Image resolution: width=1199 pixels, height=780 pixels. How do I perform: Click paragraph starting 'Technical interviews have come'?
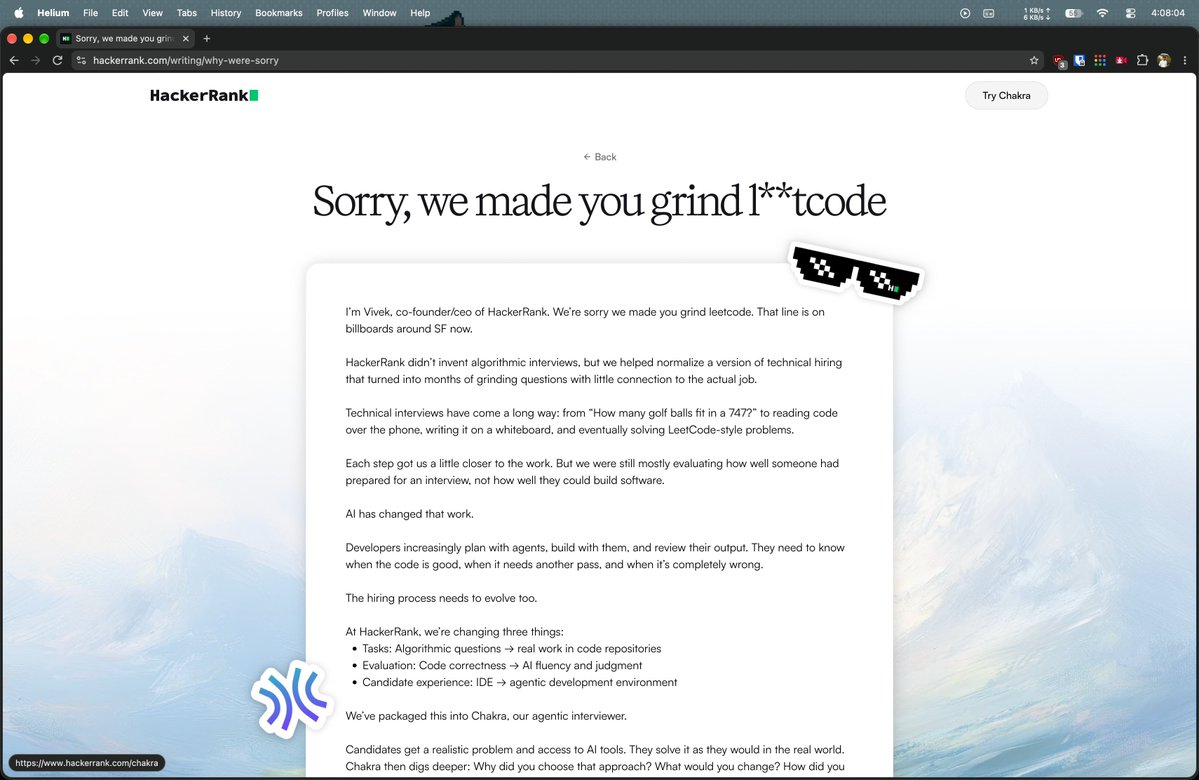pyautogui.click(x=591, y=421)
